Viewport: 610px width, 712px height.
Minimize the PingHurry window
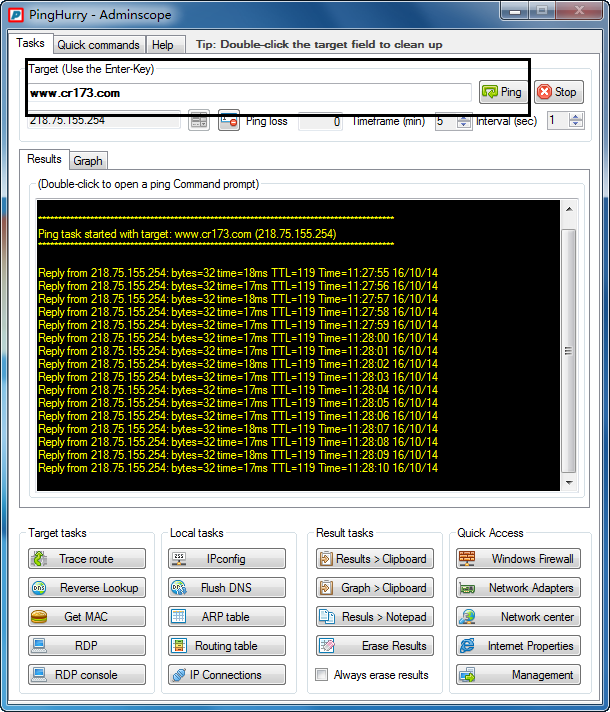(515, 11)
